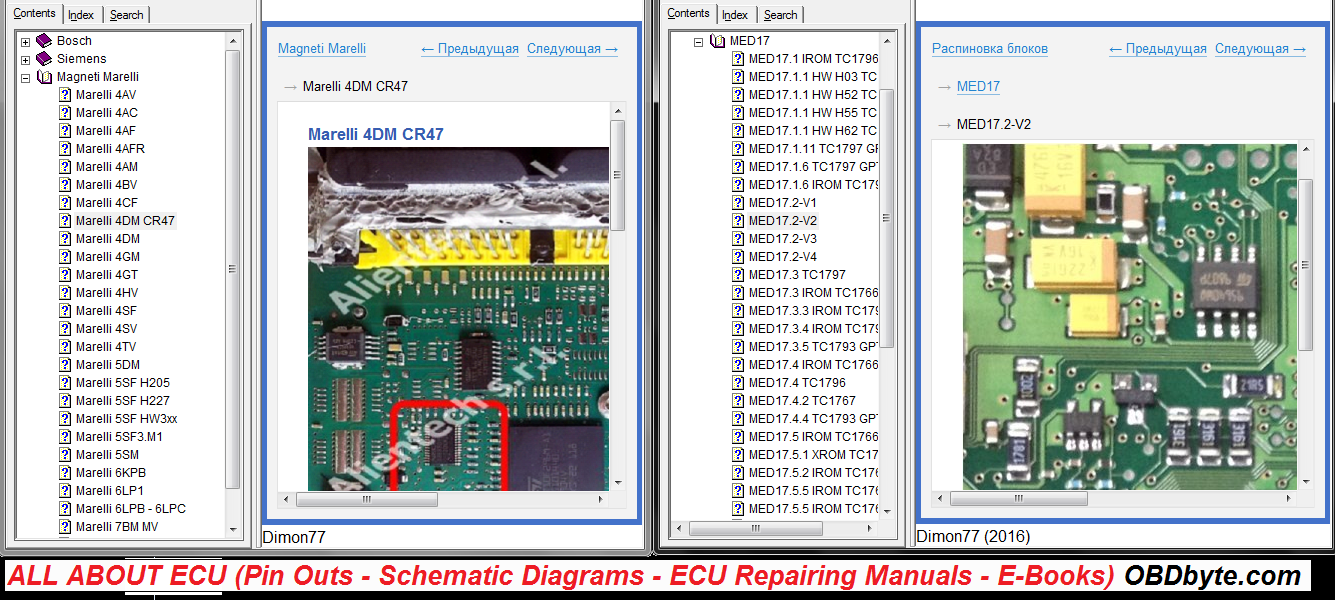1335x600 pixels.
Task: Open the Search tab in right window
Action: 780,15
